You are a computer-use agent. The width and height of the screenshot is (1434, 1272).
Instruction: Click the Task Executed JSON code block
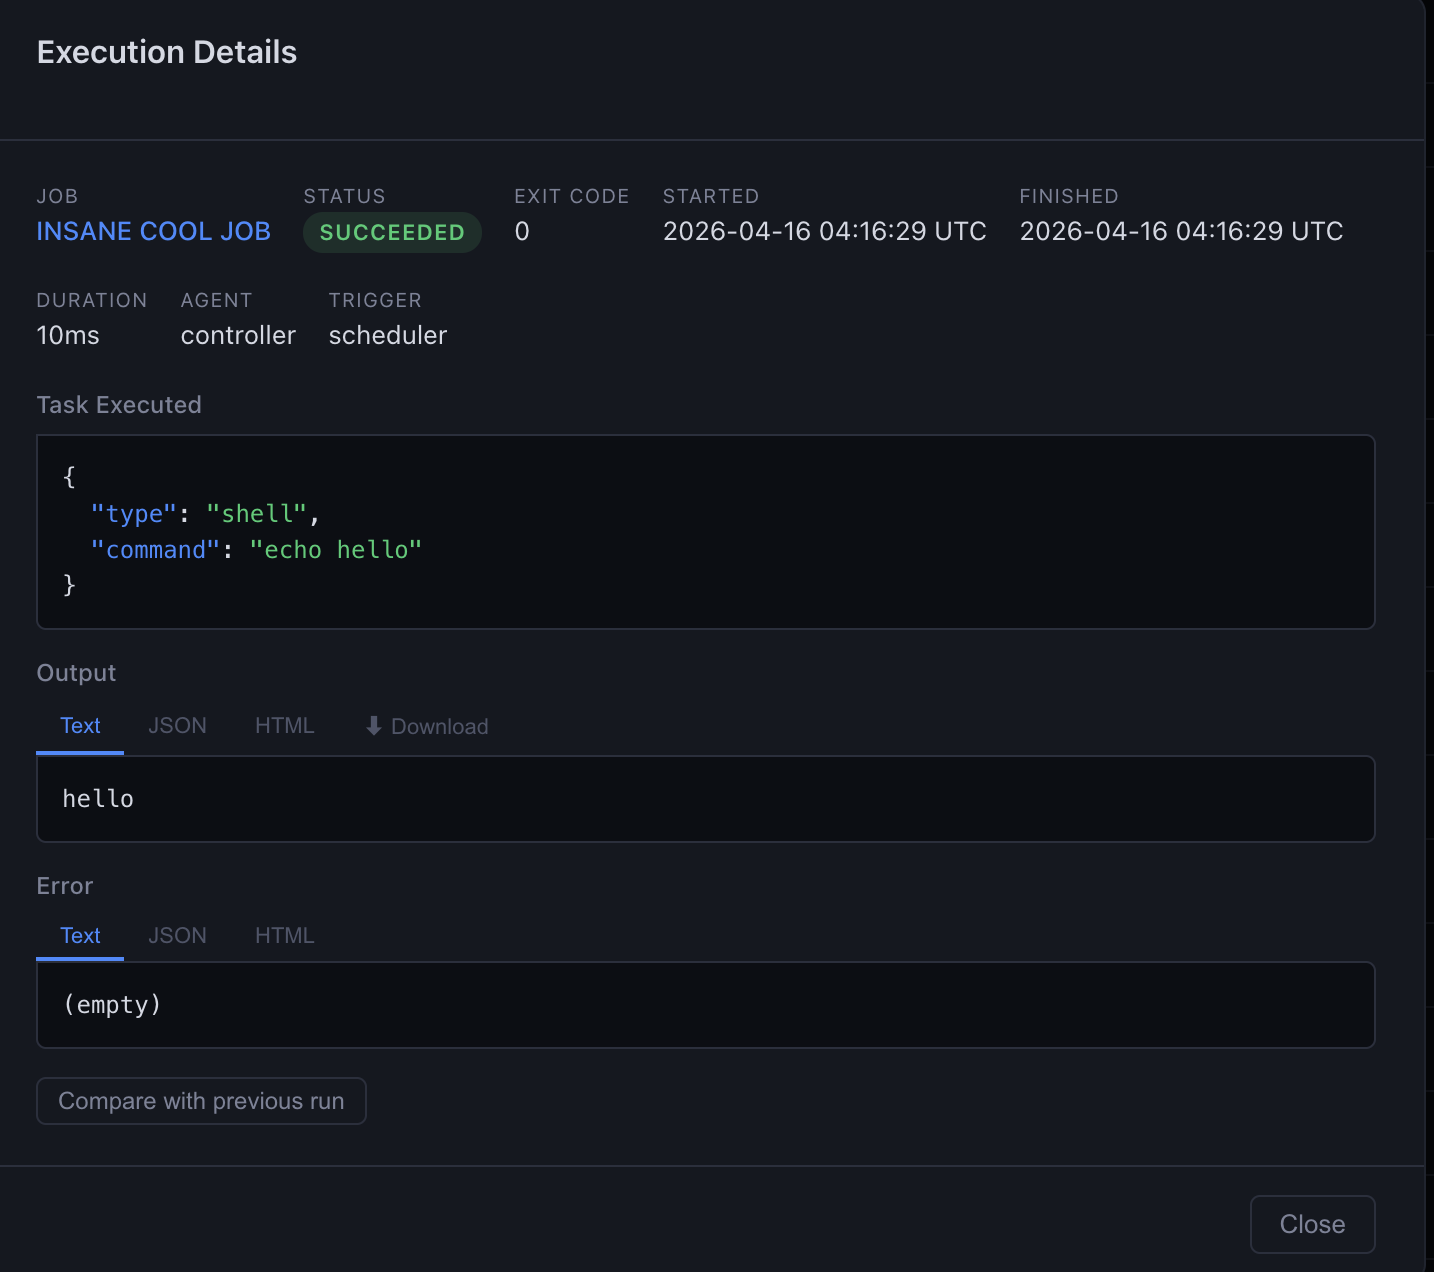[x=706, y=532]
